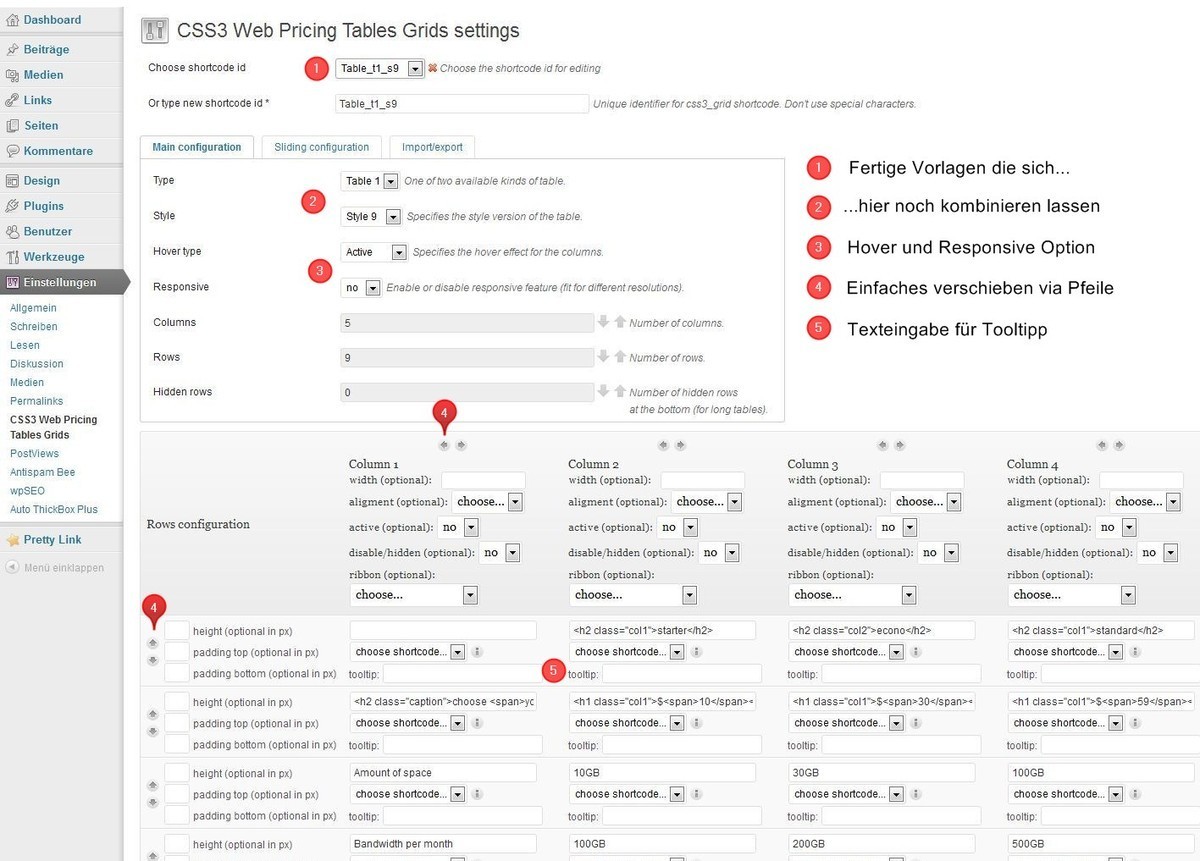Screen dimensions: 1200x861
Task: Click the Dashboard house icon in sidebar
Action: (12, 20)
